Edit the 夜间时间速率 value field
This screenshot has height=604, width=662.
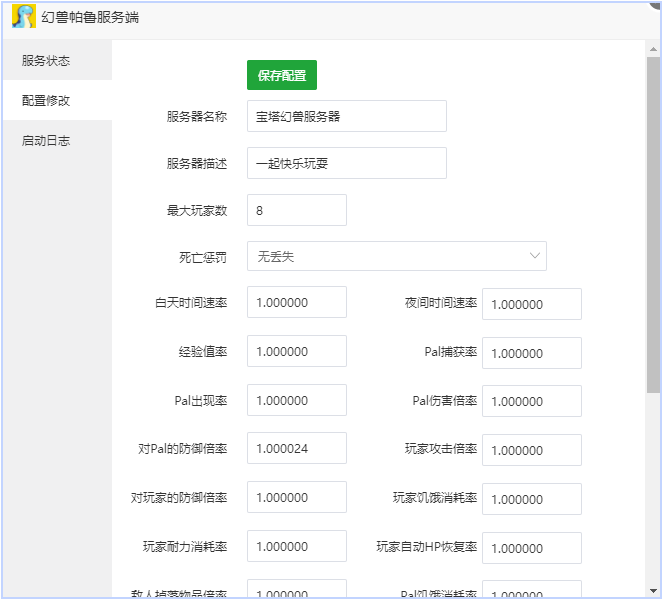[532, 304]
